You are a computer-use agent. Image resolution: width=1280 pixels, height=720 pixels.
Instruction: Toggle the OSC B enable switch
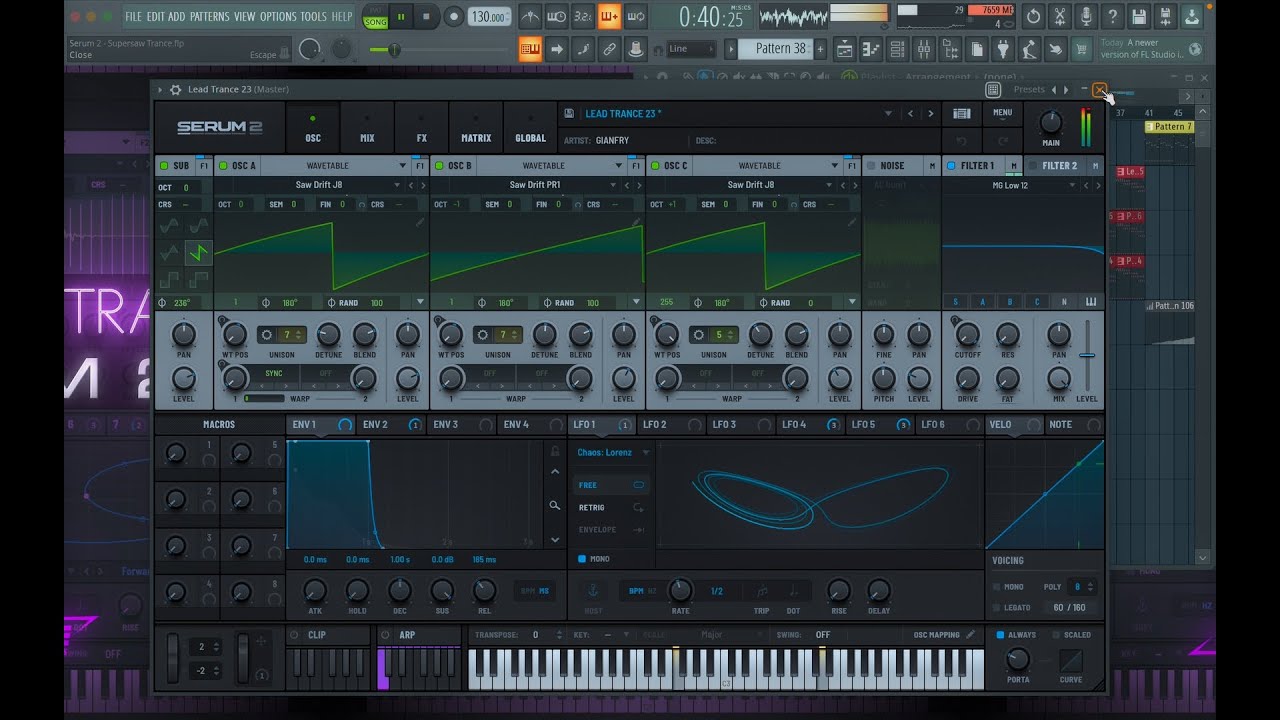(x=439, y=166)
